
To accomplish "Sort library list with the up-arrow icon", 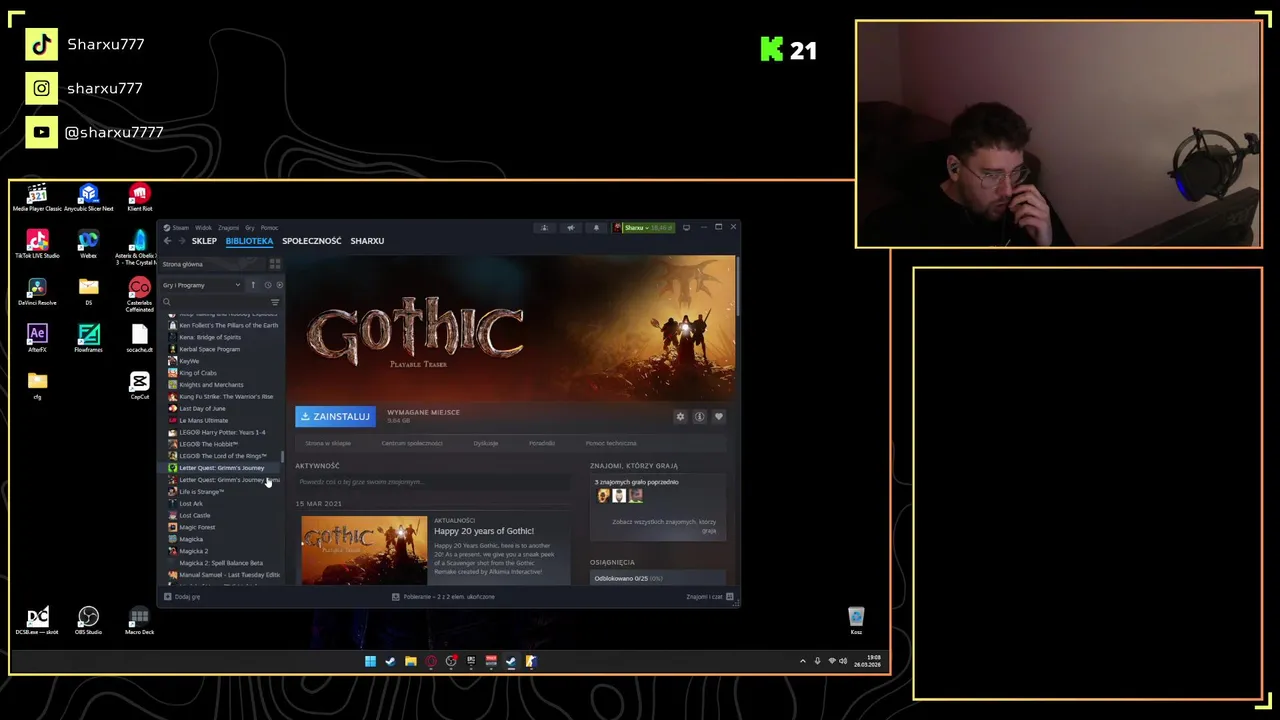I will (x=253, y=285).
